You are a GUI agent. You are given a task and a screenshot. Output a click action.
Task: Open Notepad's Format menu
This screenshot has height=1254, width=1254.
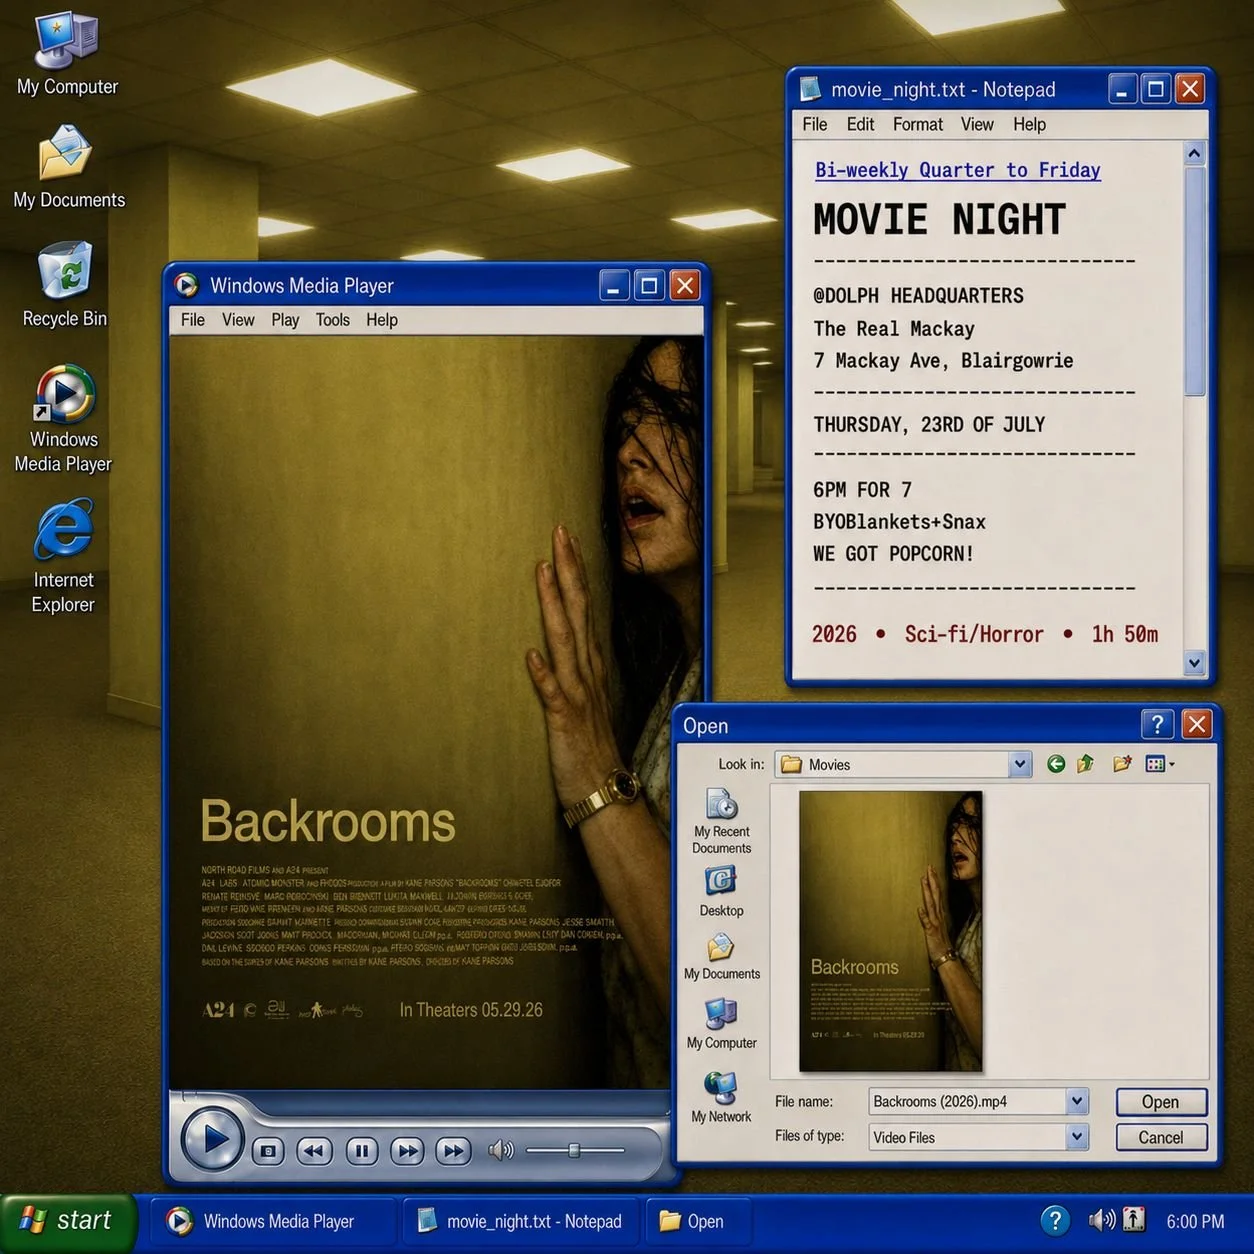tap(918, 124)
